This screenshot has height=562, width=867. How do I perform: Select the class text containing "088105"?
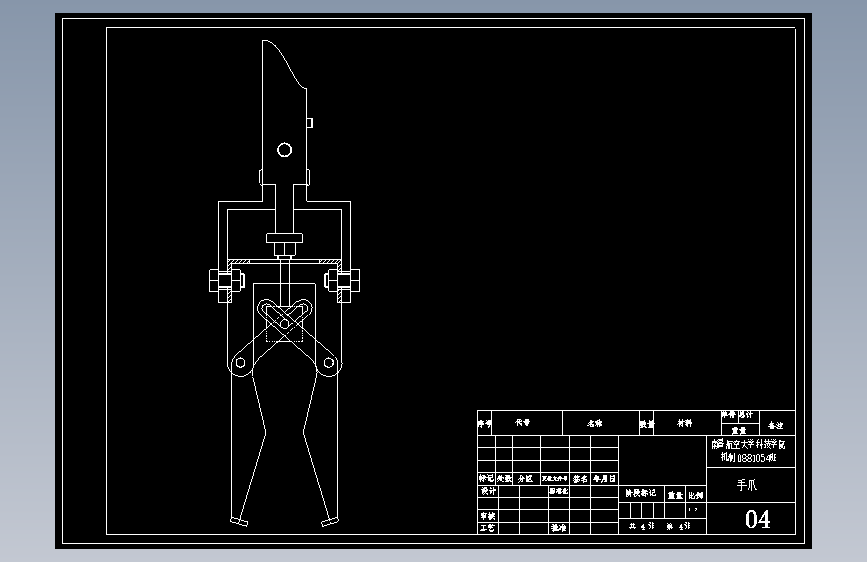(748, 457)
